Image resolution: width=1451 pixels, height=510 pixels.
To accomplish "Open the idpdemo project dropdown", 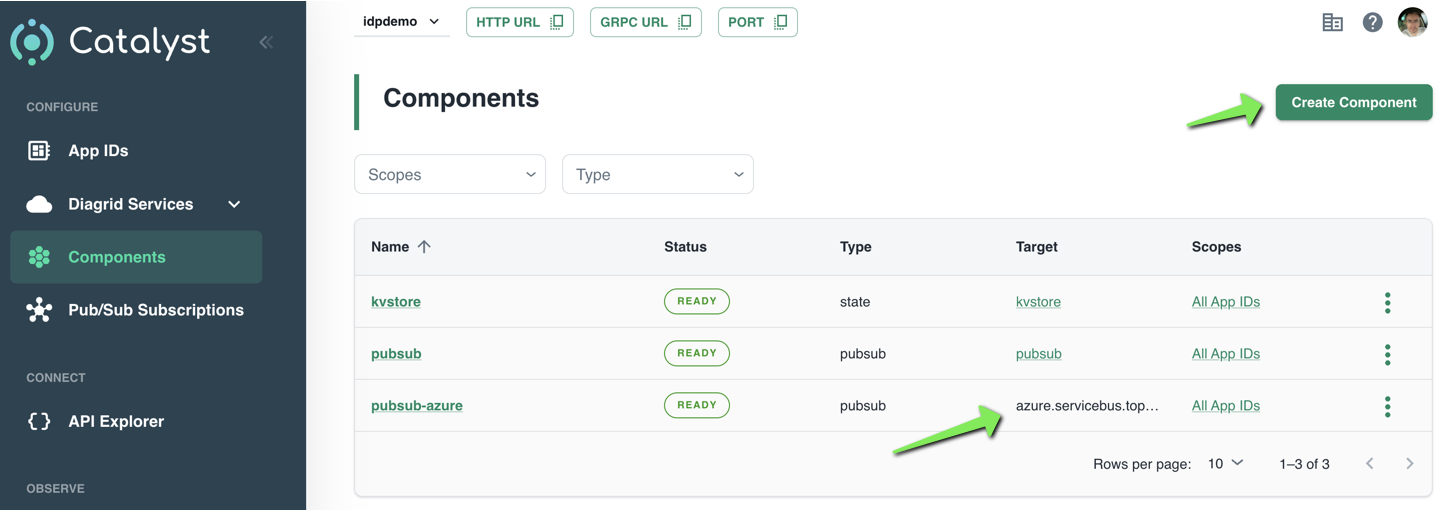I will [x=401, y=21].
